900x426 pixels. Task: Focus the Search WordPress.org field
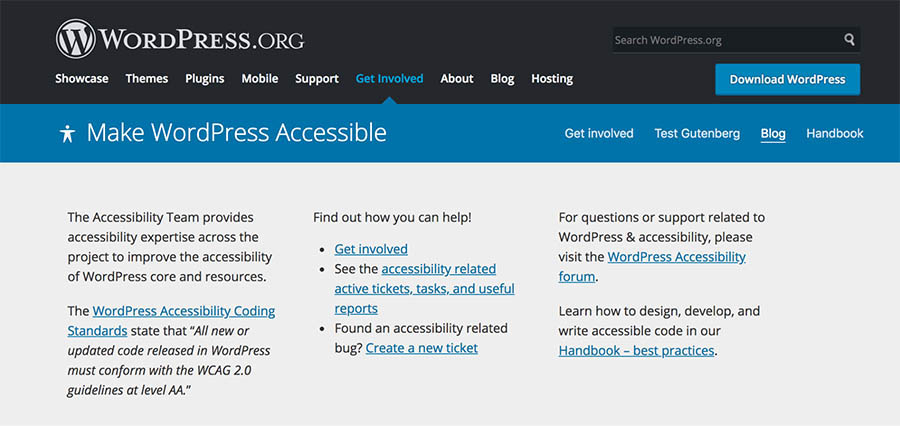pos(725,40)
